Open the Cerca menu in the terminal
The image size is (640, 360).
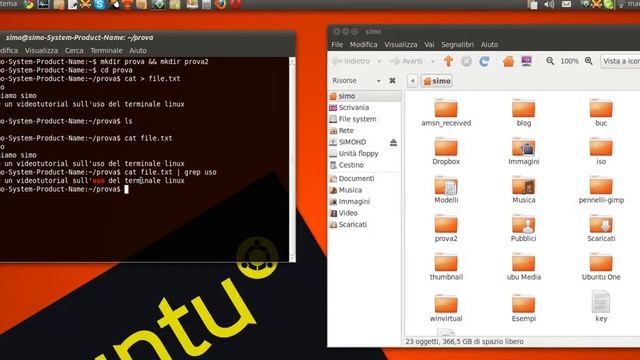tap(74, 51)
